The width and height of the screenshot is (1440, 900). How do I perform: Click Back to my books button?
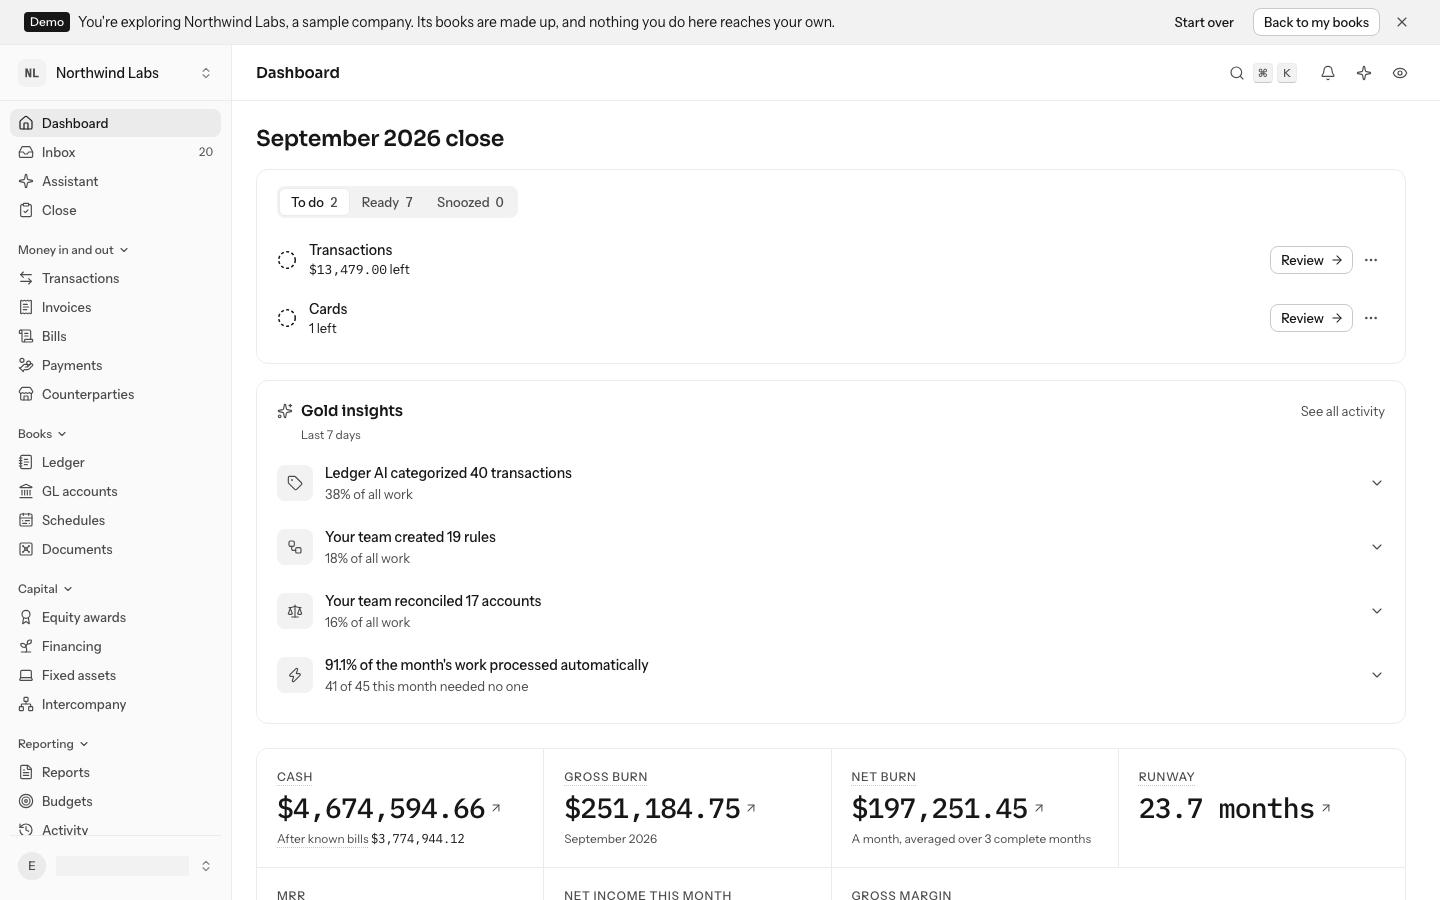1316,22
